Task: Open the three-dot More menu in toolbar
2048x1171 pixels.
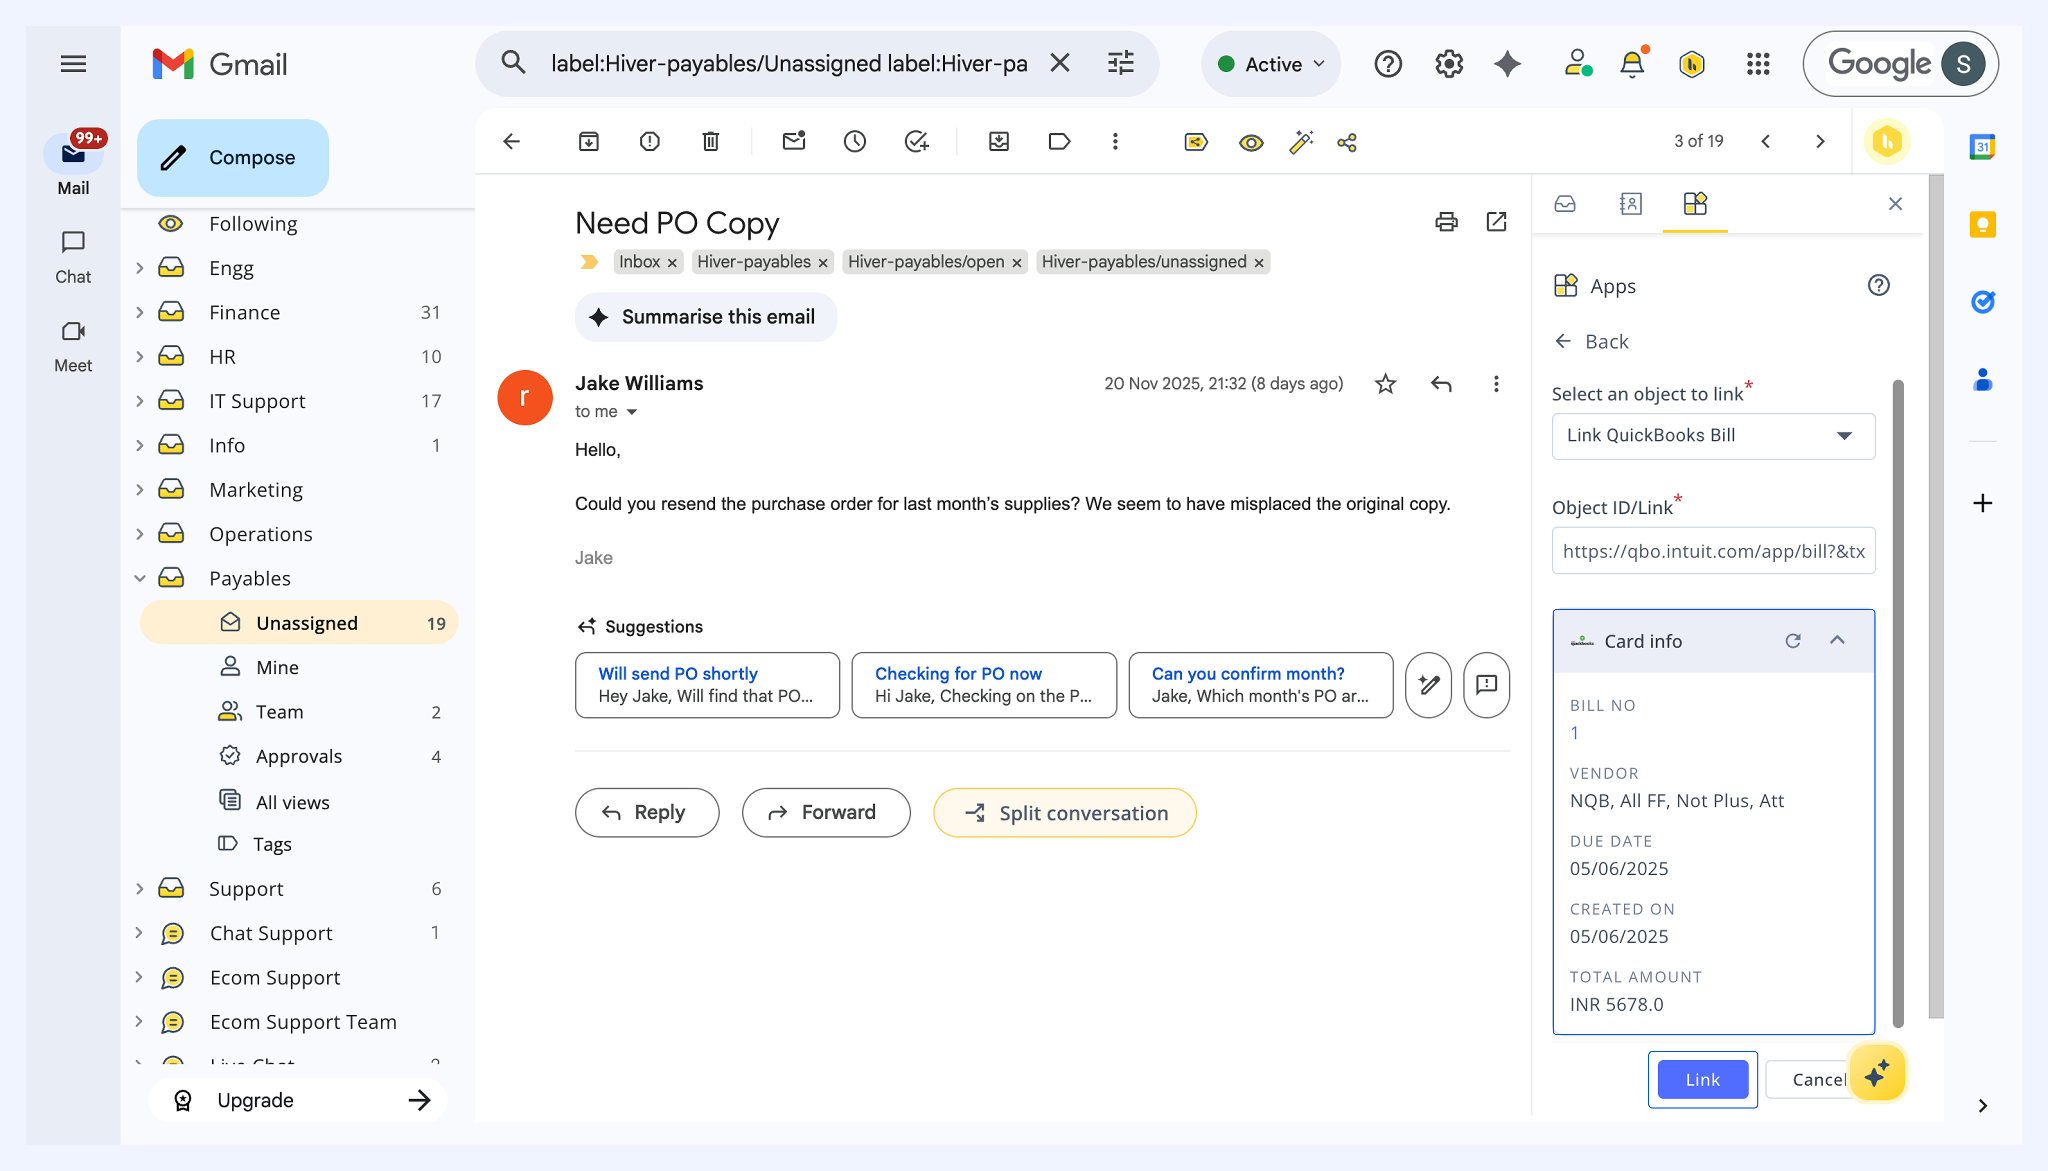Action: [x=1115, y=142]
